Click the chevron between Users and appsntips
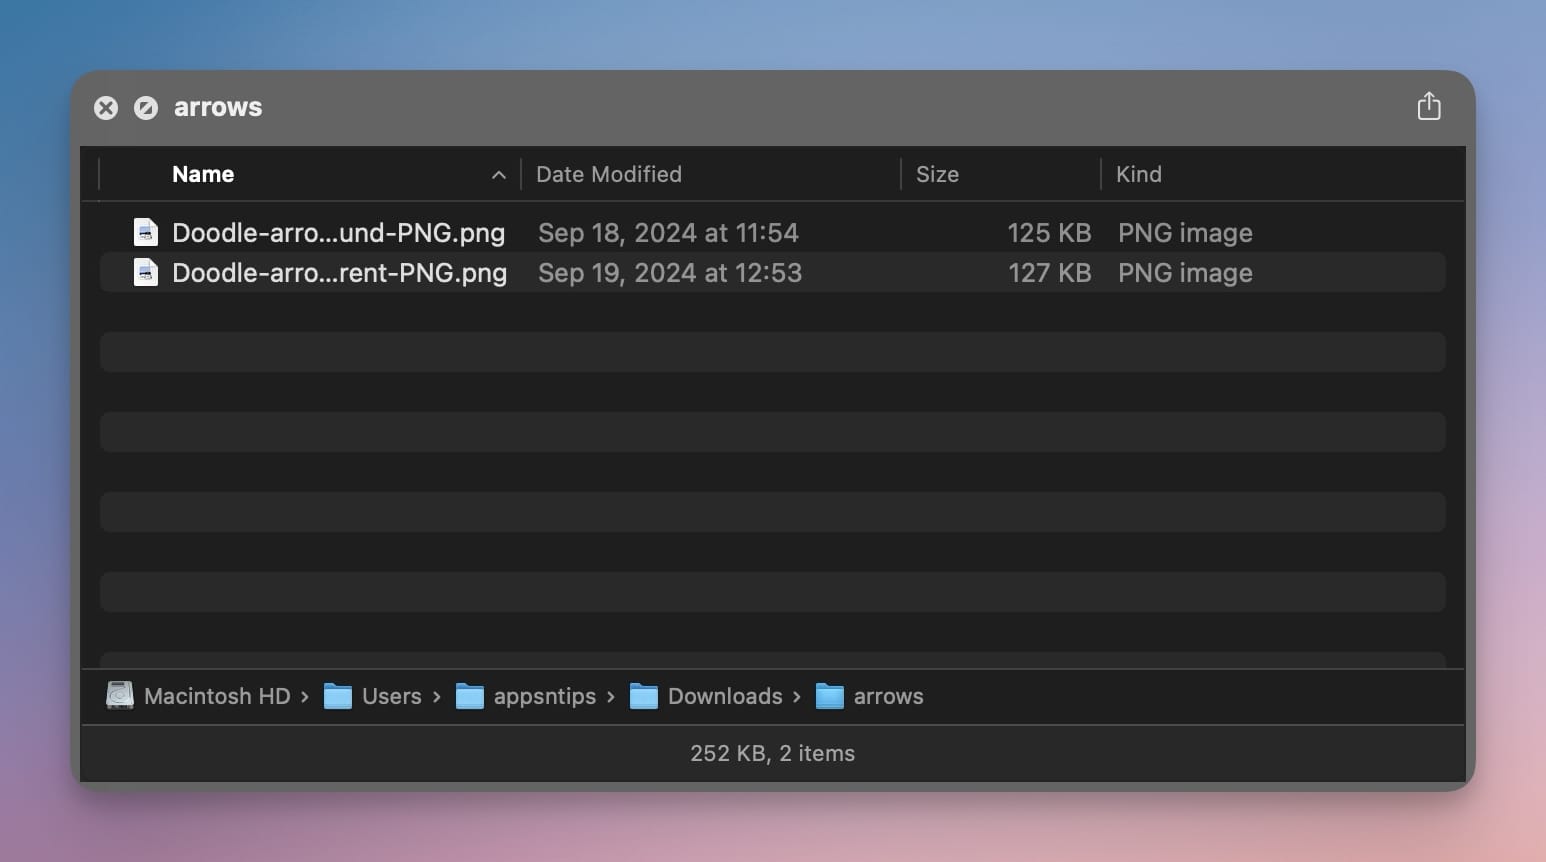Viewport: 1546px width, 862px height. coord(437,696)
